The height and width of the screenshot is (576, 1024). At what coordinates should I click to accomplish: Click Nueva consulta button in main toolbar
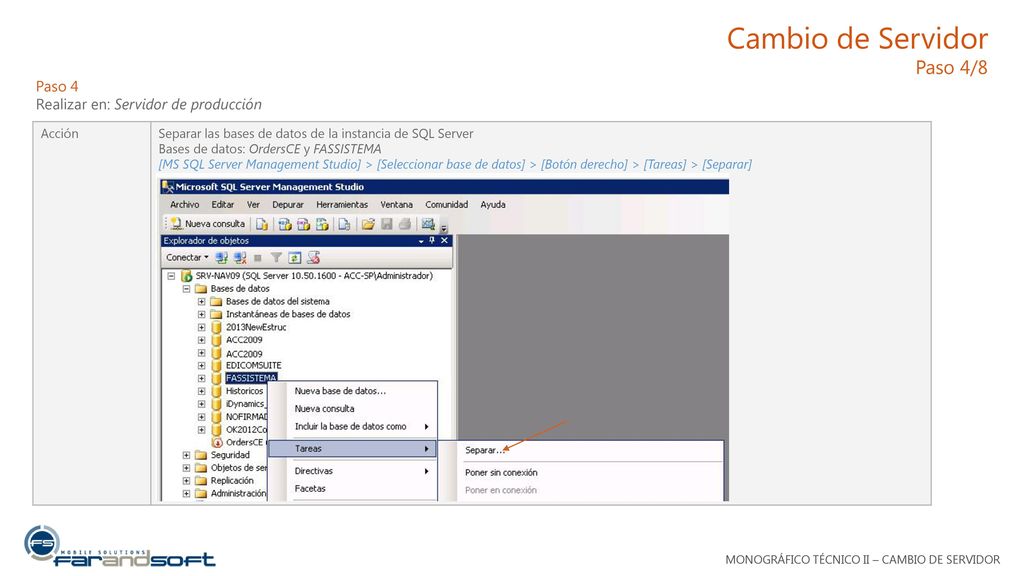pyautogui.click(x=208, y=224)
